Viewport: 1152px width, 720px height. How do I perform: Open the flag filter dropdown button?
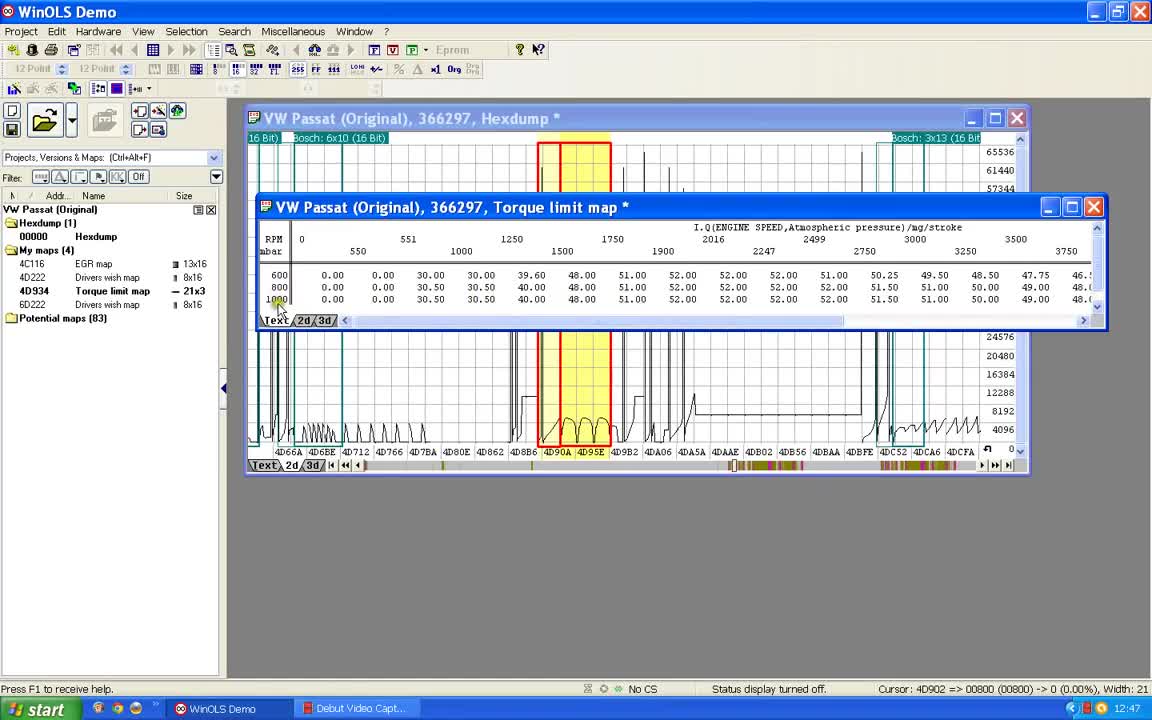98,176
